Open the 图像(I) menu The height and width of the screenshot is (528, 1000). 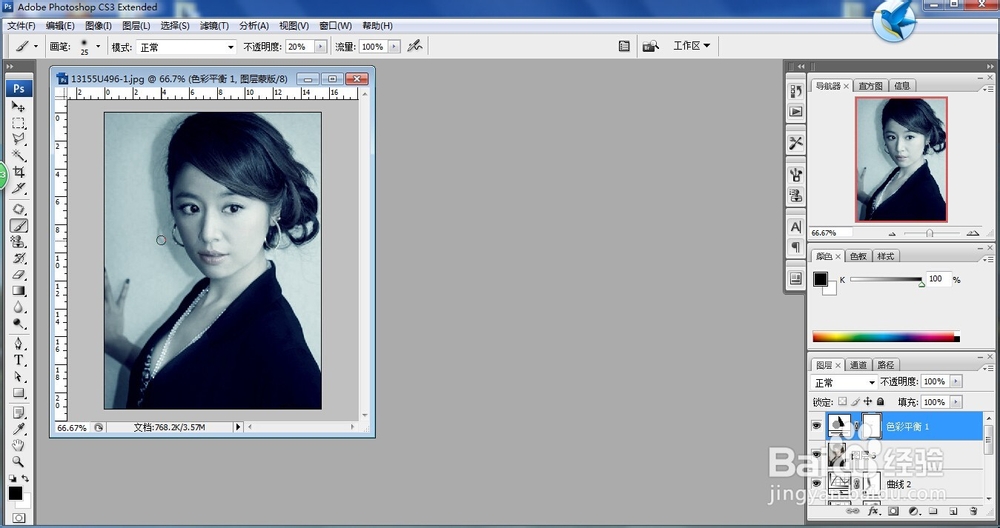98,26
